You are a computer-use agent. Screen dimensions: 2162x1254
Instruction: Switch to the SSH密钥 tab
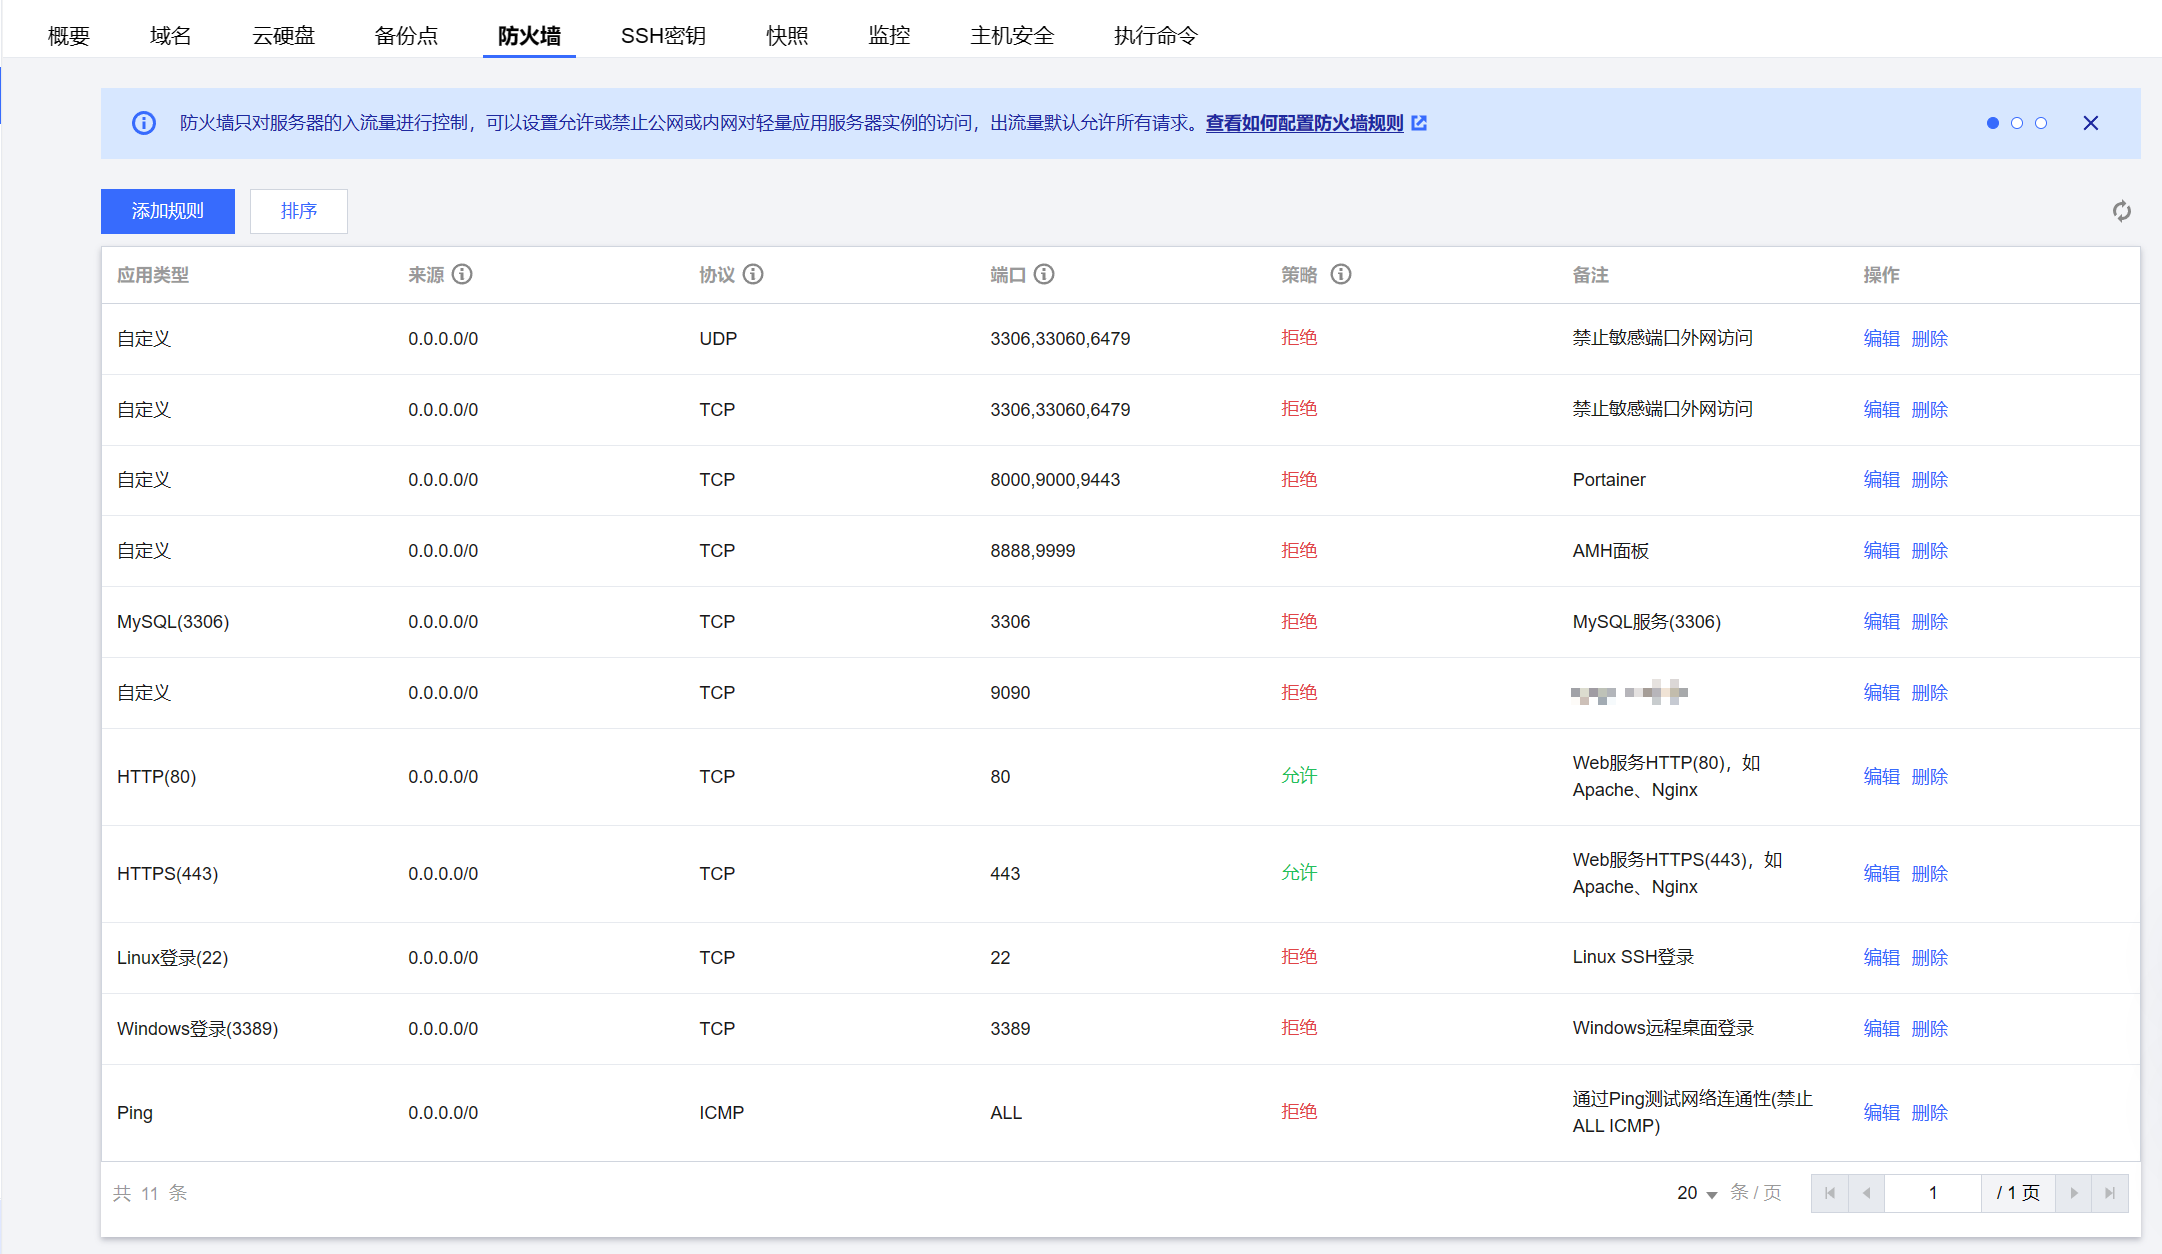663,36
